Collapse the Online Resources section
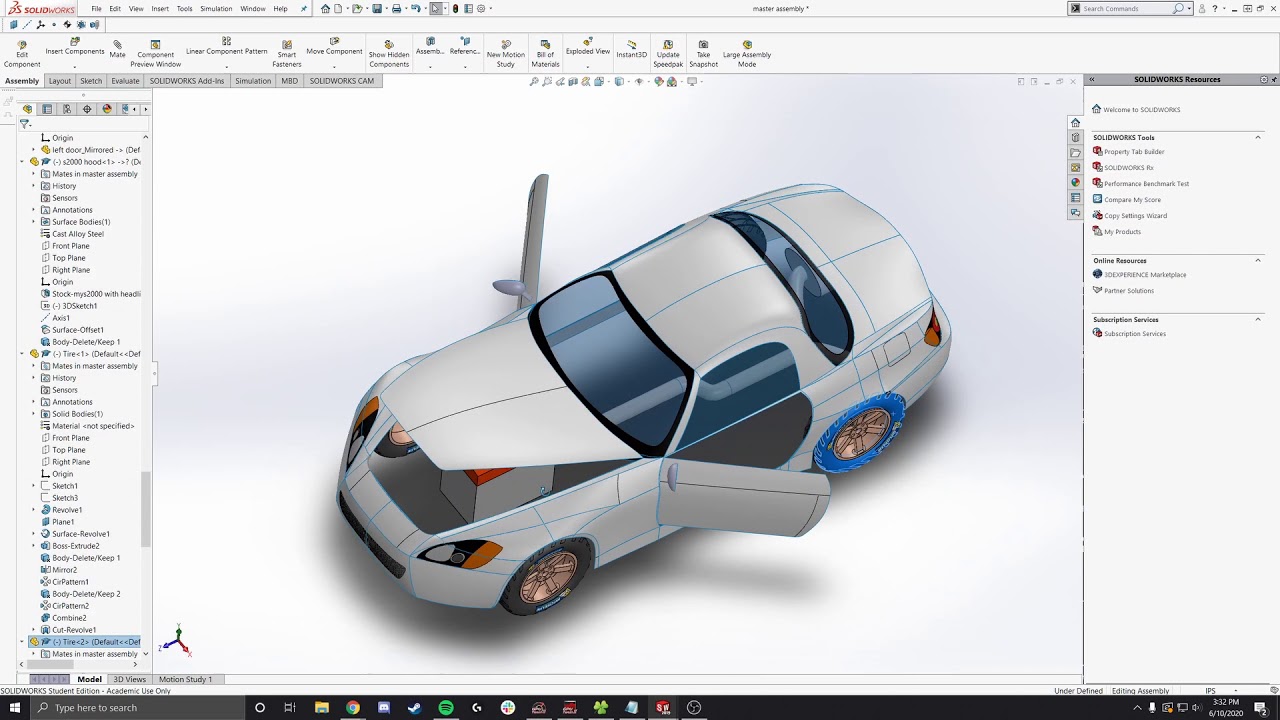This screenshot has width=1280, height=720. (1258, 260)
